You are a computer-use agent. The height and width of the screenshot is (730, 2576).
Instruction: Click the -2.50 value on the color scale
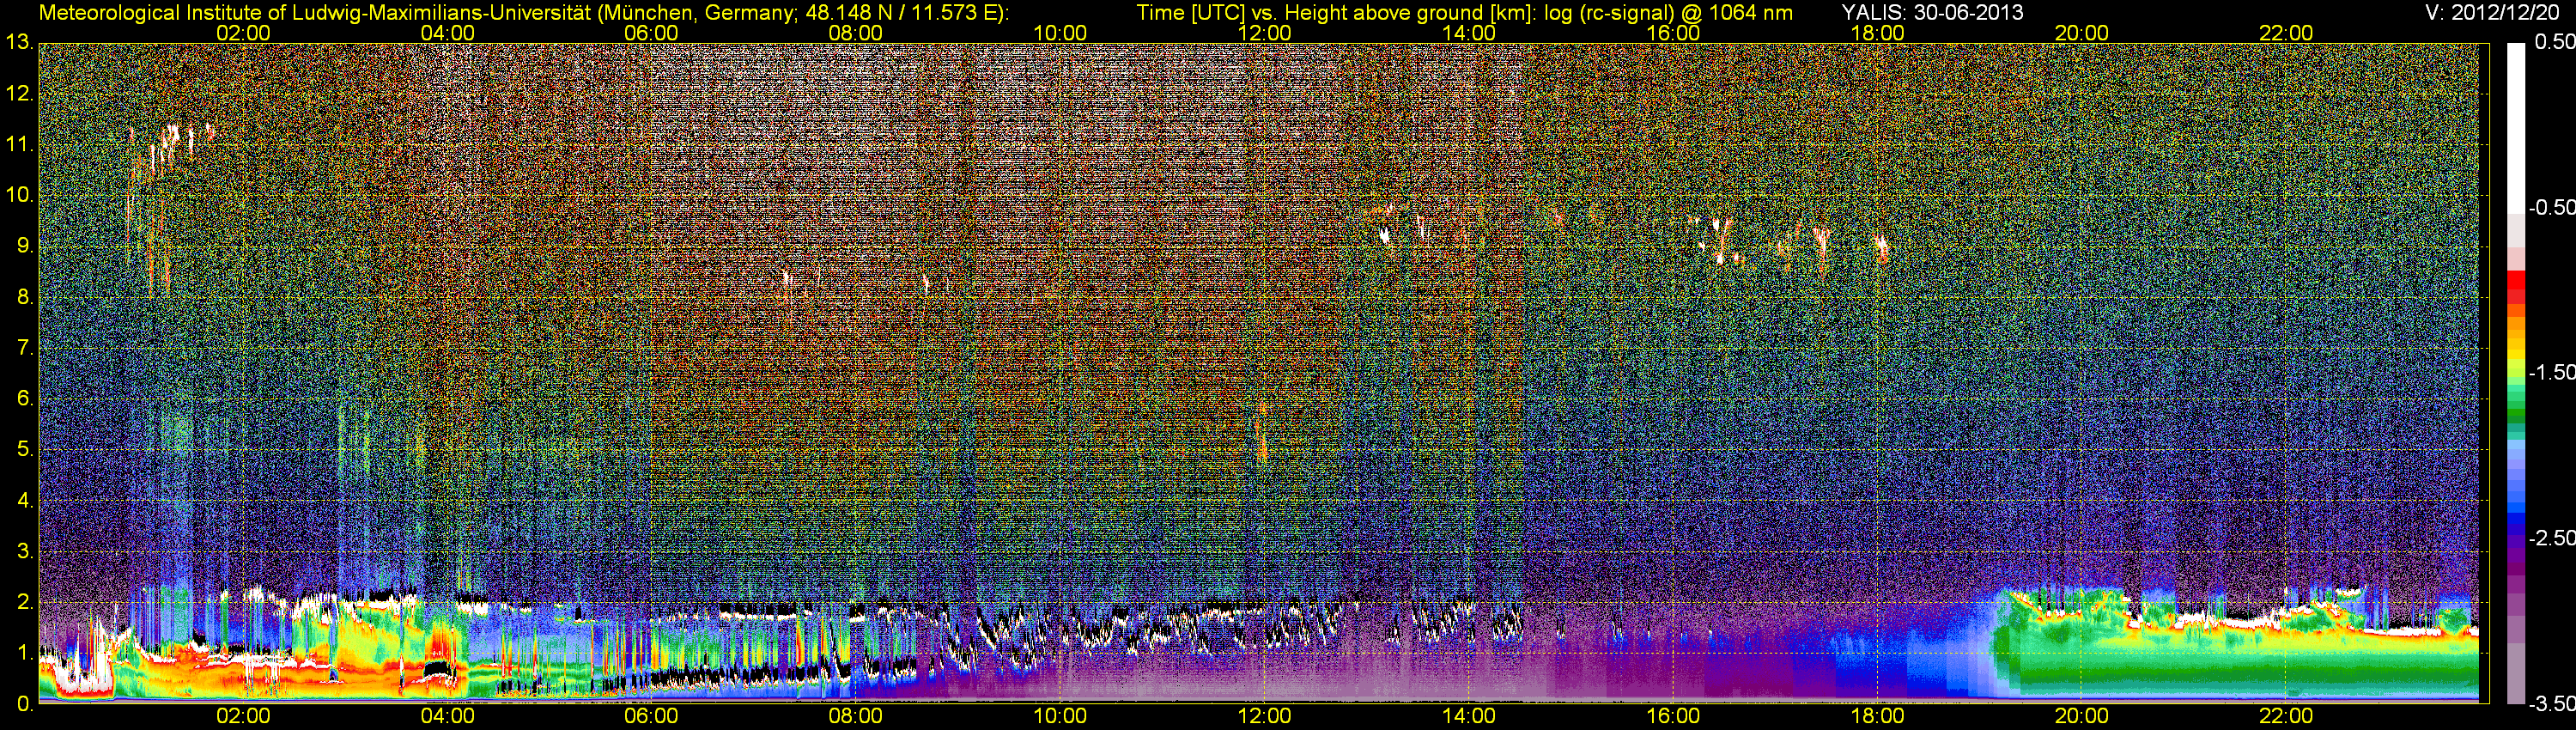point(2551,538)
